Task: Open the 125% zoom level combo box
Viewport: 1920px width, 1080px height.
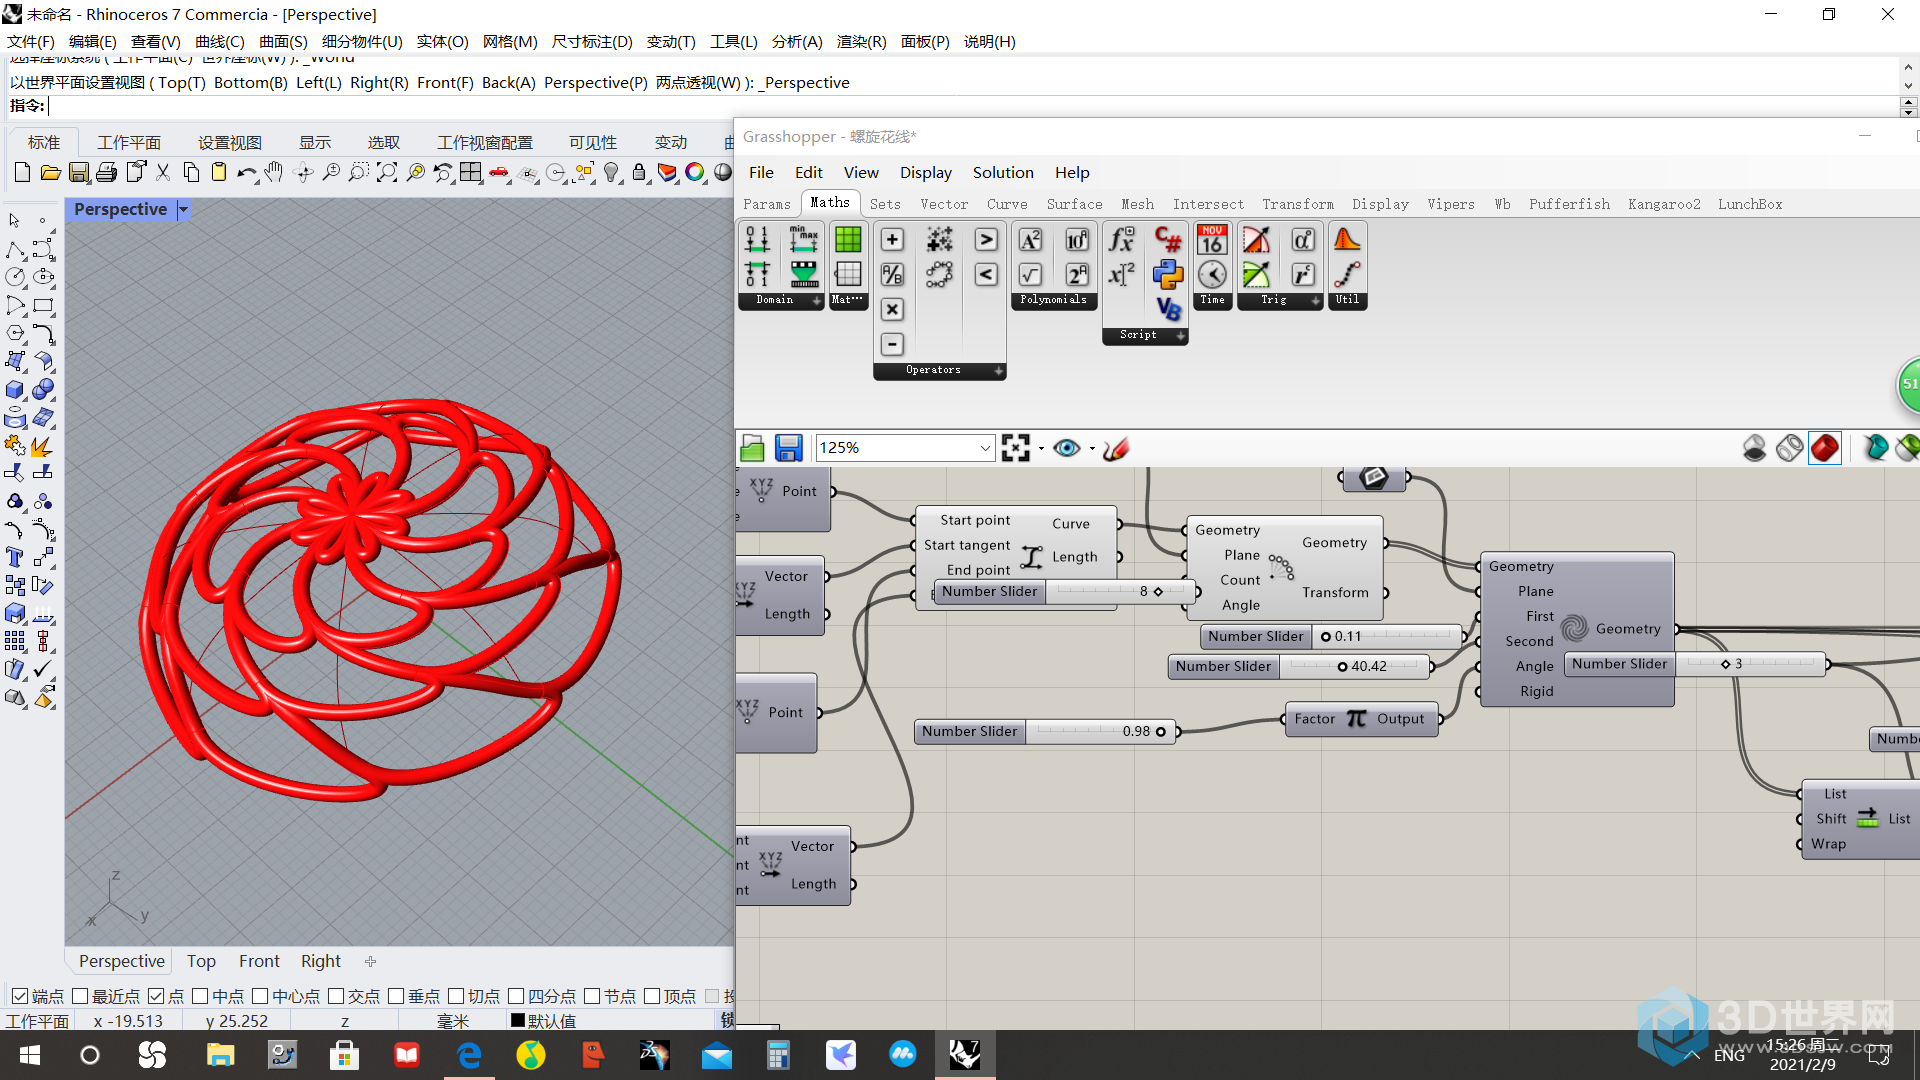Action: click(x=904, y=448)
